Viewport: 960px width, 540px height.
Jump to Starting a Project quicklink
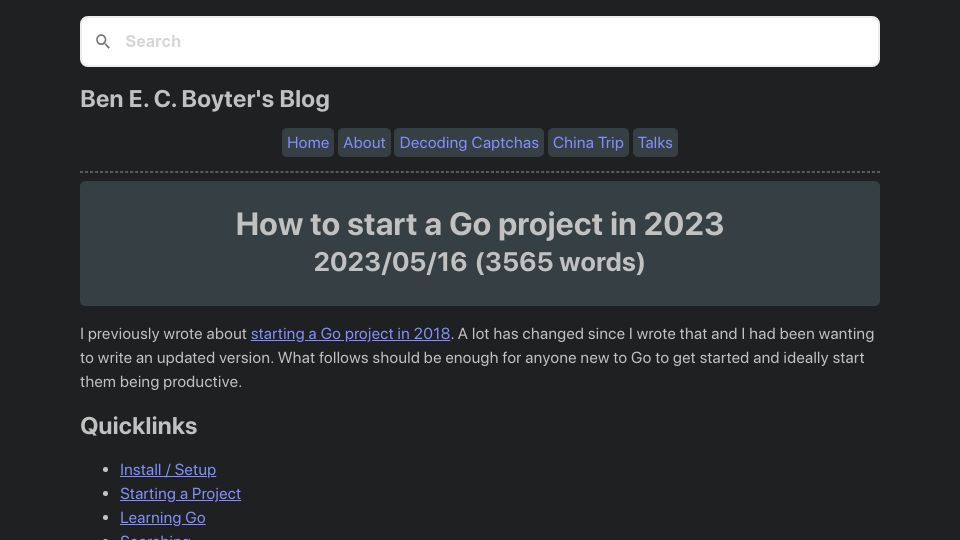pos(181,493)
